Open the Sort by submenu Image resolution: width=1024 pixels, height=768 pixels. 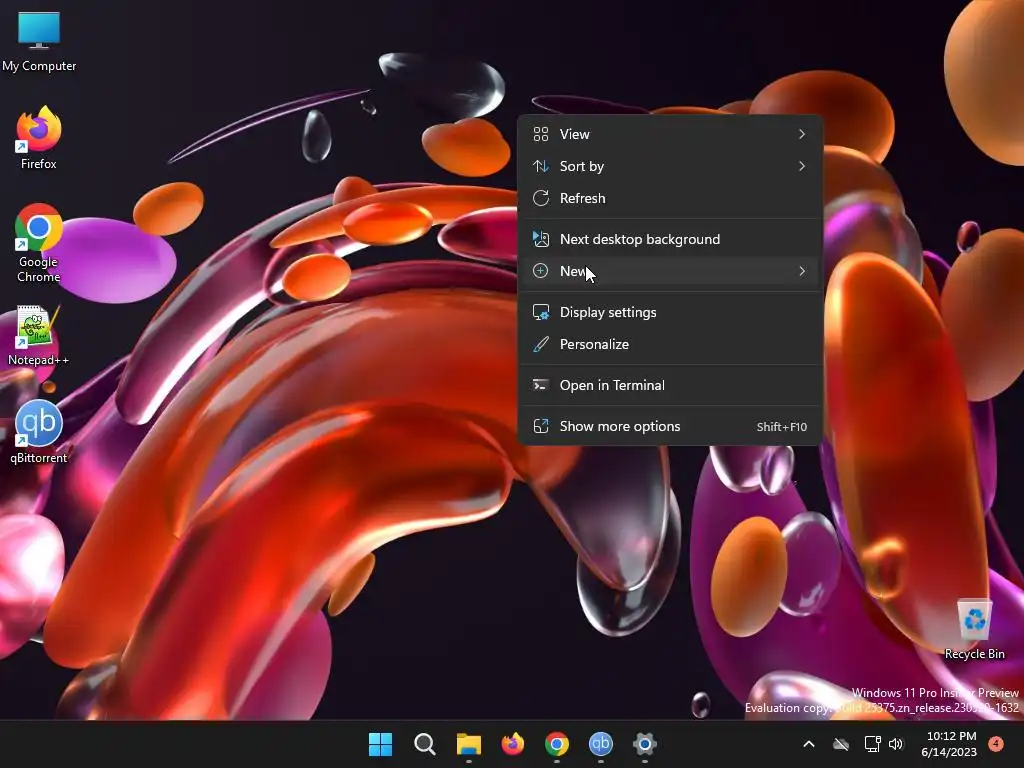pyautogui.click(x=670, y=166)
